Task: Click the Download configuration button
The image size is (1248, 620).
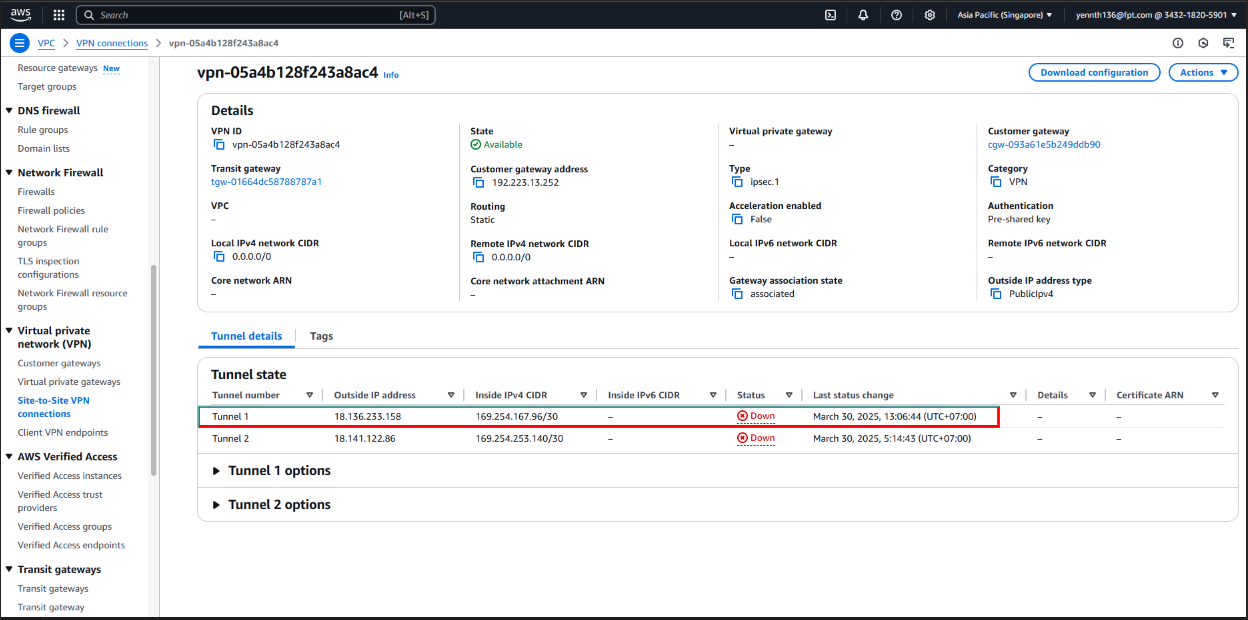Action: coord(1094,73)
